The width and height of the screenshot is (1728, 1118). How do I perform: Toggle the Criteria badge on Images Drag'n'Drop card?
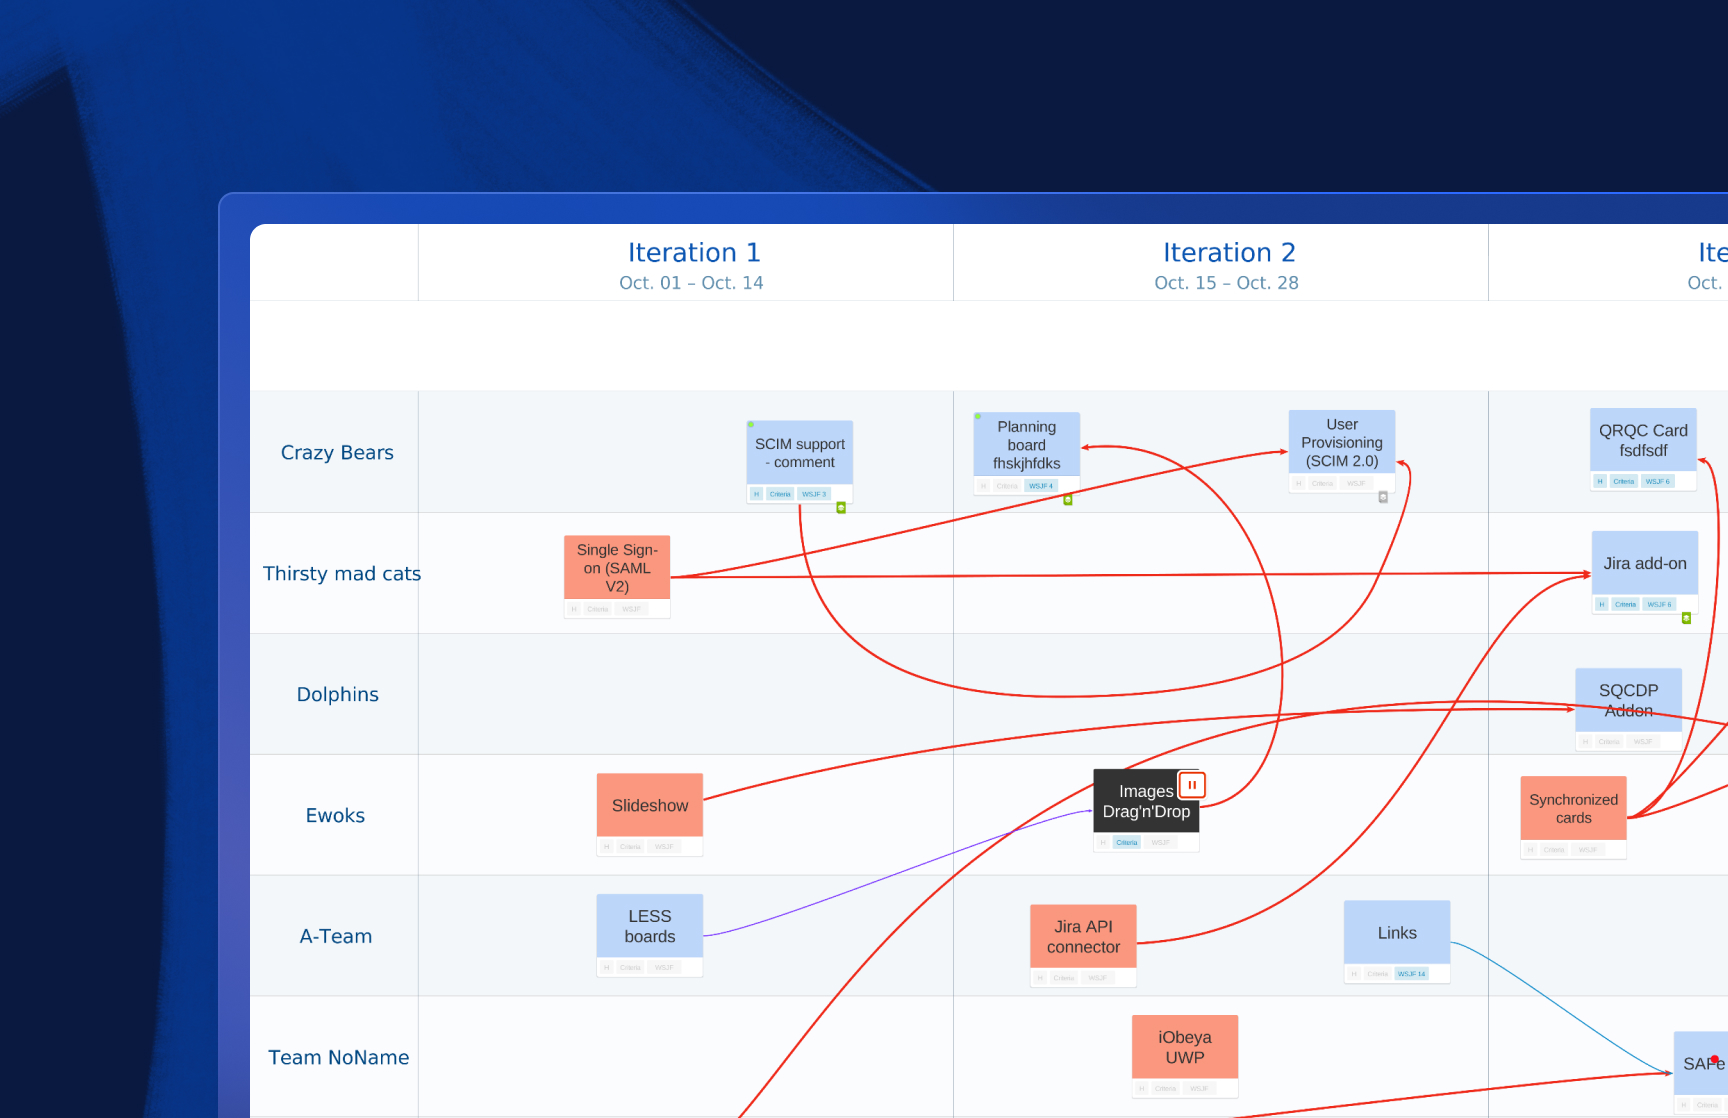1126,842
